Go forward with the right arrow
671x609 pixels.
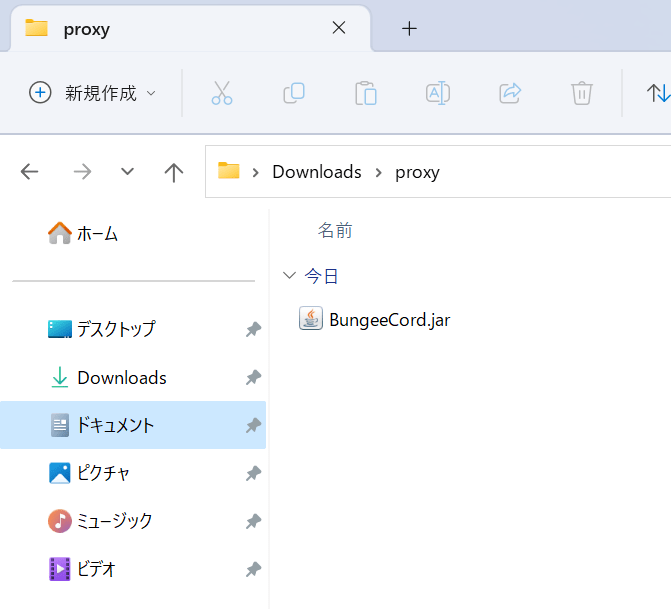[x=82, y=172]
